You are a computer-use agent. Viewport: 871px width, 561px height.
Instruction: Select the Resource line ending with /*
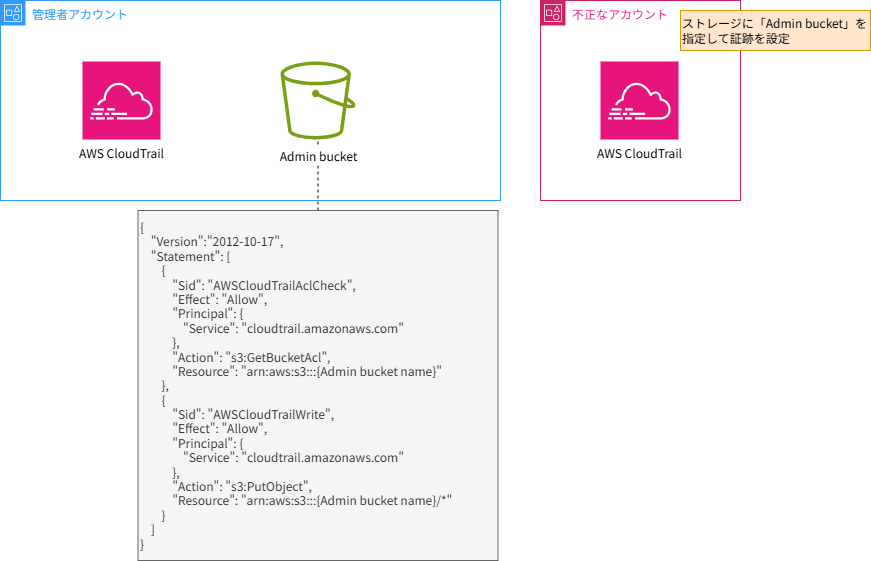click(x=312, y=500)
